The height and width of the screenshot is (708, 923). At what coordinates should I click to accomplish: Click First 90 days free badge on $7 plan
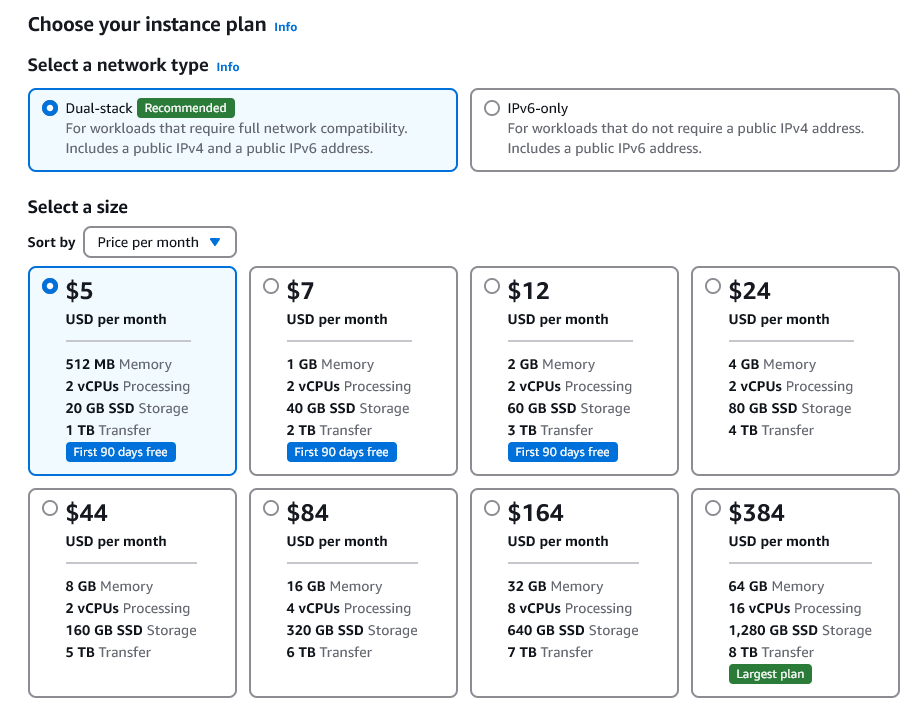click(x=341, y=452)
